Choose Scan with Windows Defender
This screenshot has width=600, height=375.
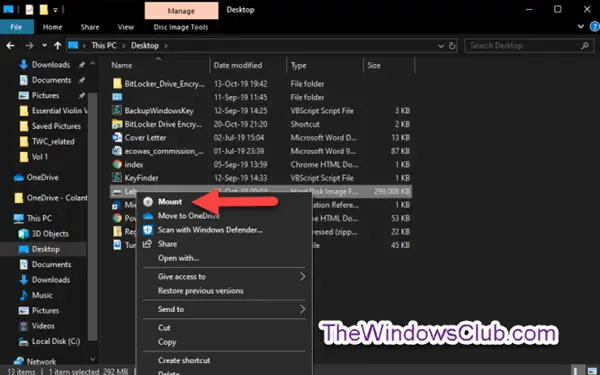click(210, 230)
